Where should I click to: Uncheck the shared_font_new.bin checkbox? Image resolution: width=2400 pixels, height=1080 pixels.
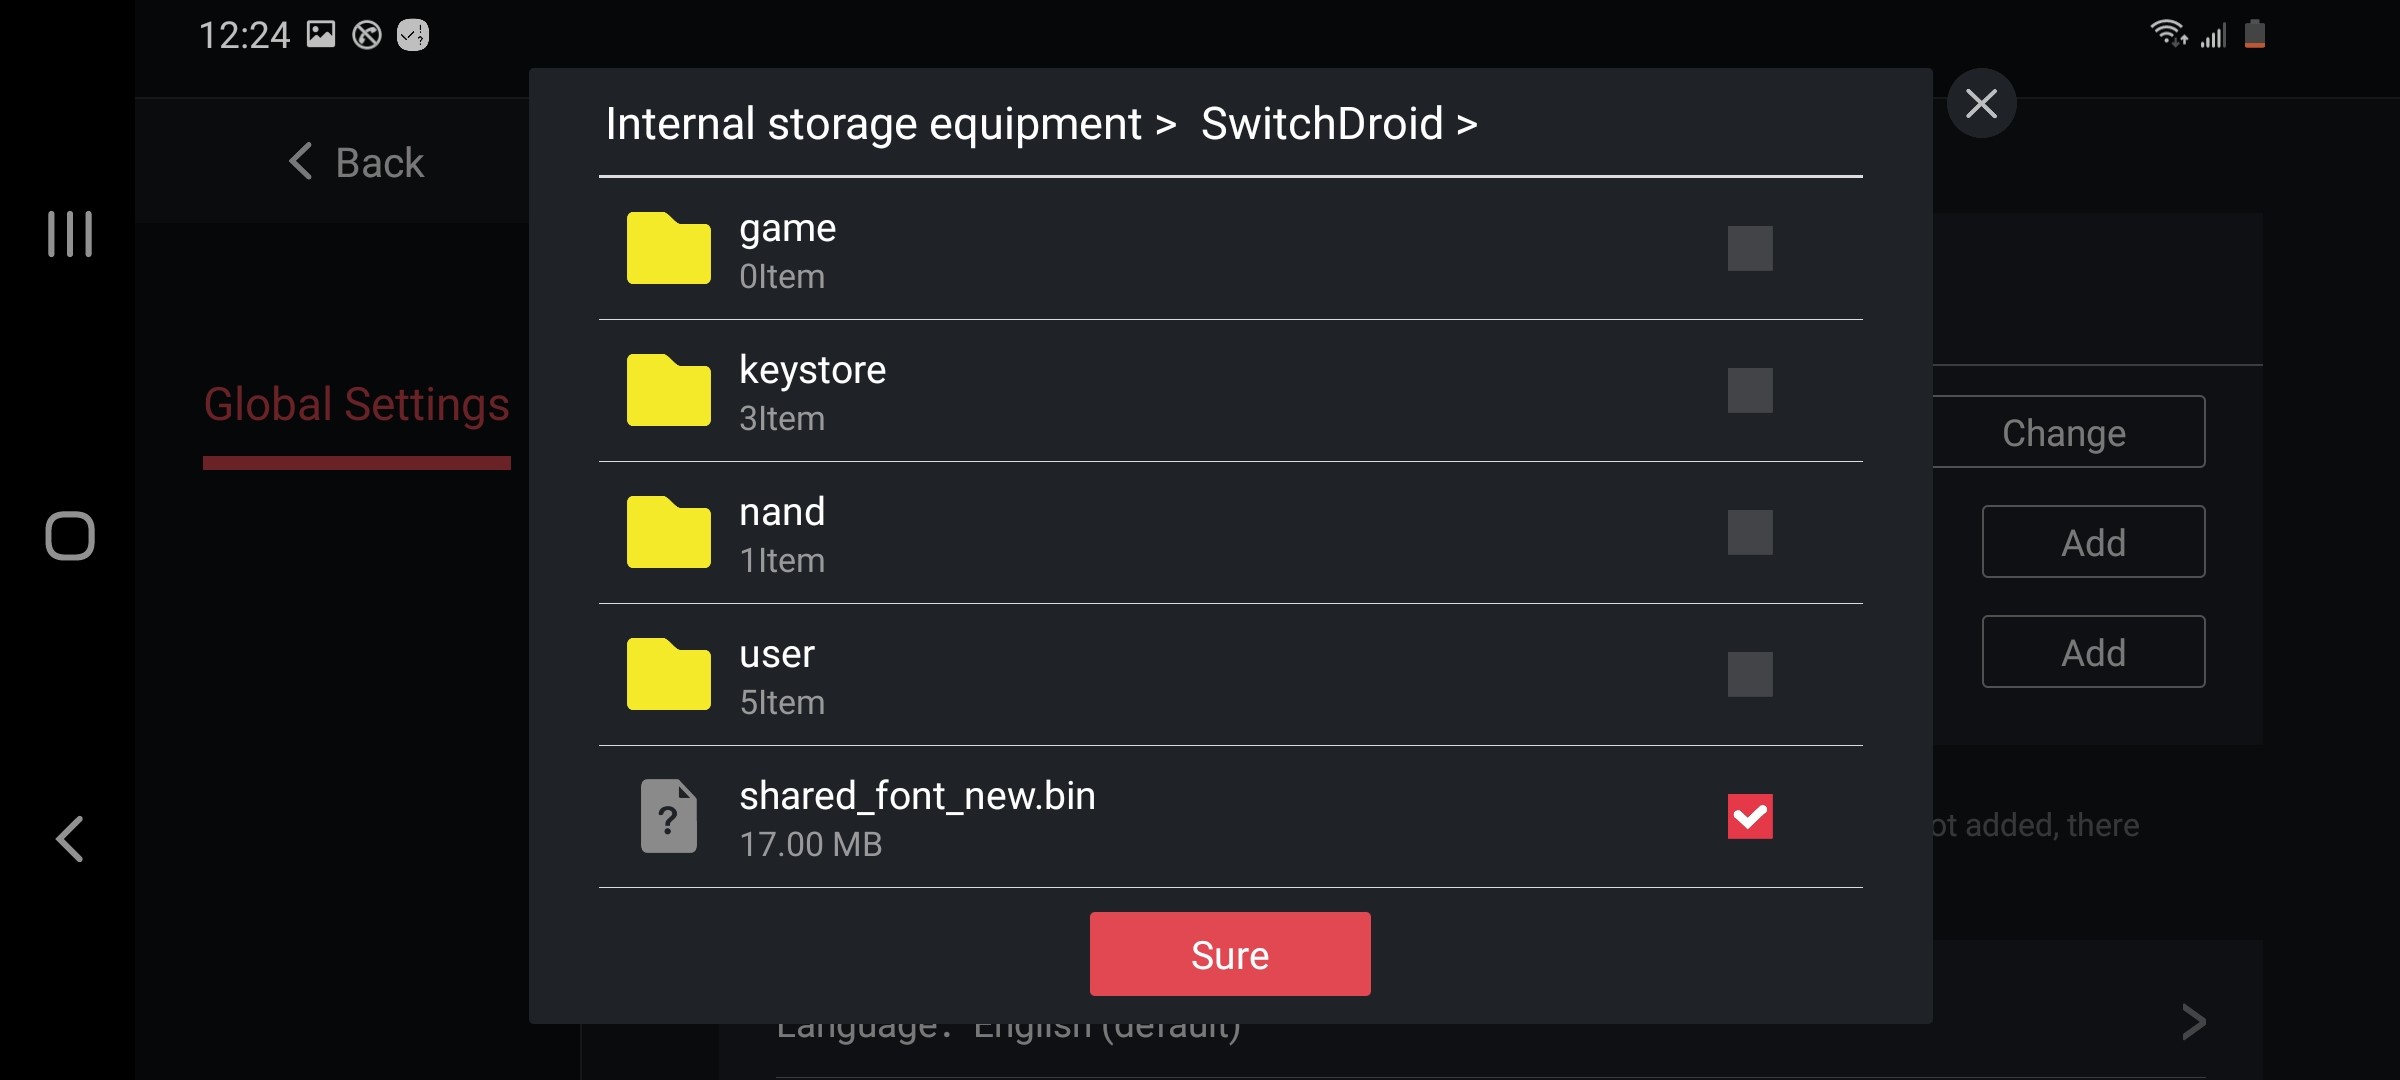tap(1750, 816)
